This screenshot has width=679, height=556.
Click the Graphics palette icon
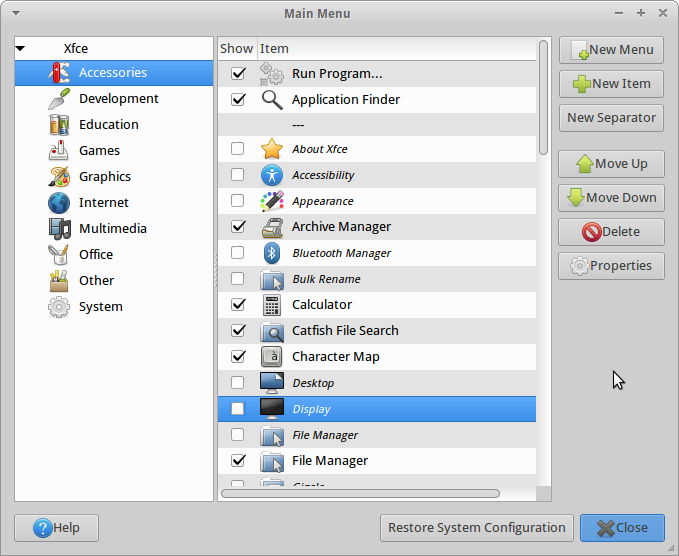(x=59, y=177)
